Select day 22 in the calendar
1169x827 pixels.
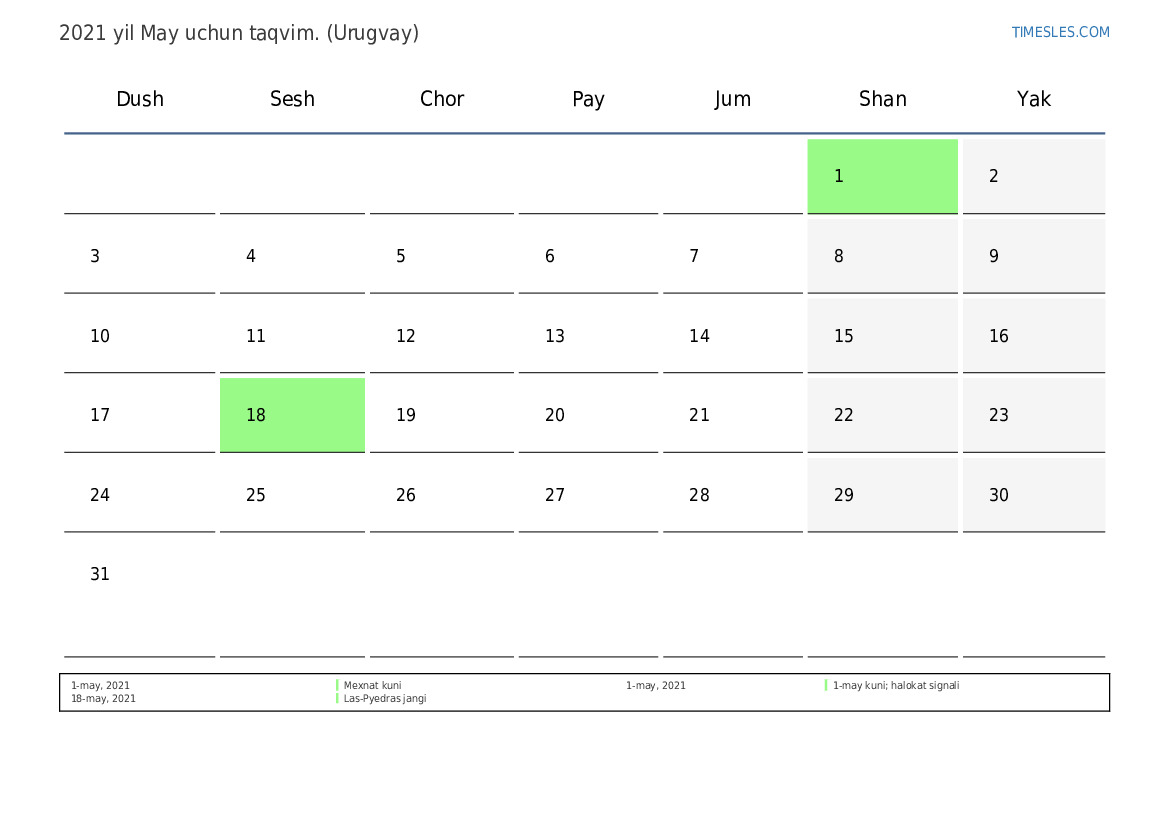tap(883, 415)
